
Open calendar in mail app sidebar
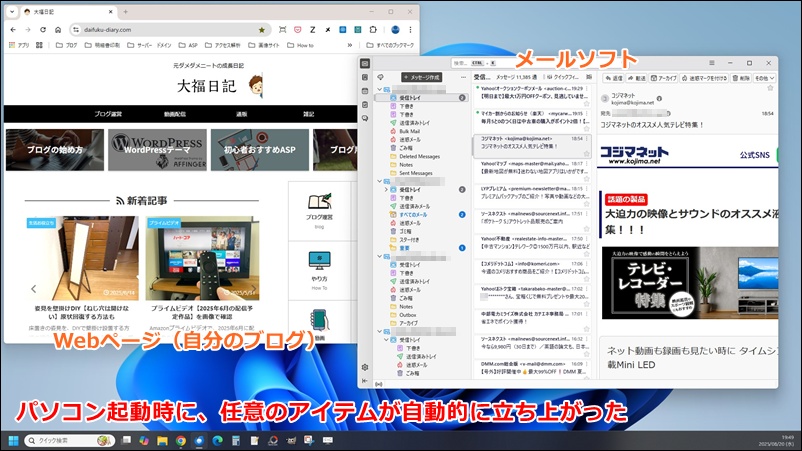coord(365,91)
